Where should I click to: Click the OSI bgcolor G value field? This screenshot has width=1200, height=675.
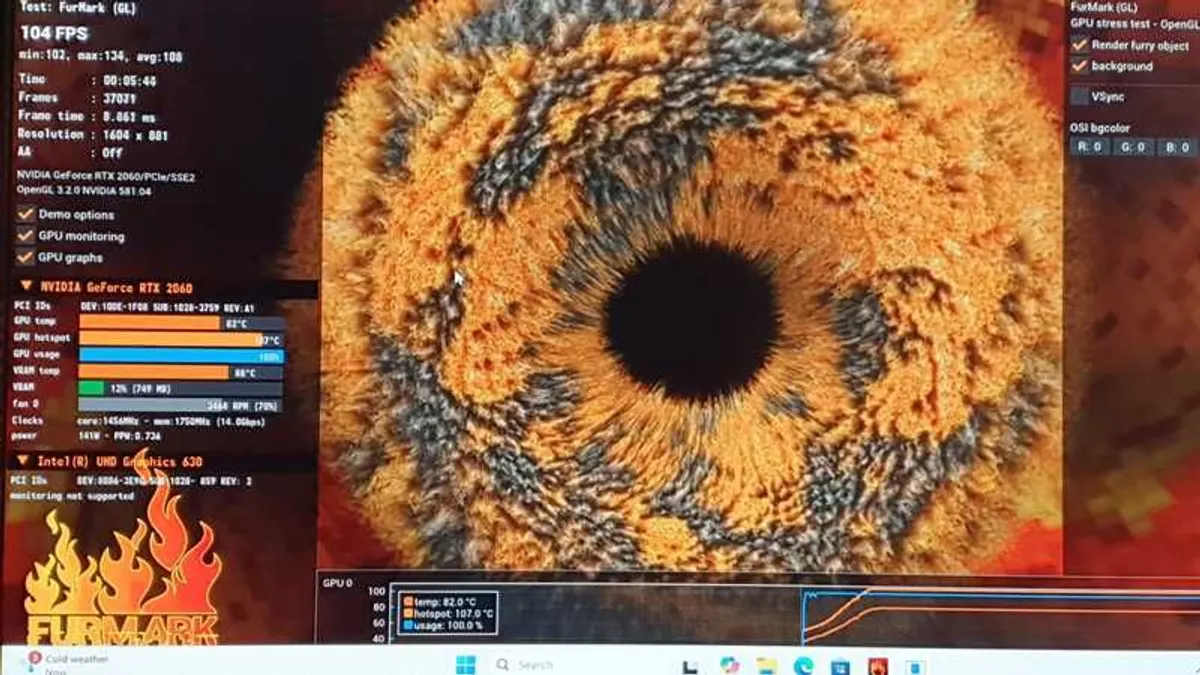[x=1132, y=147]
